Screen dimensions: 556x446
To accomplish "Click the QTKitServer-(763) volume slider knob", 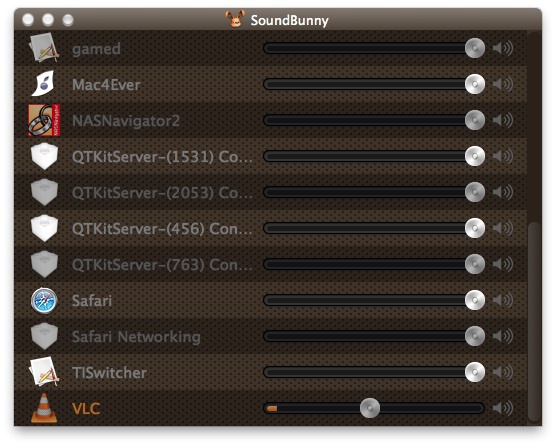I will [475, 264].
